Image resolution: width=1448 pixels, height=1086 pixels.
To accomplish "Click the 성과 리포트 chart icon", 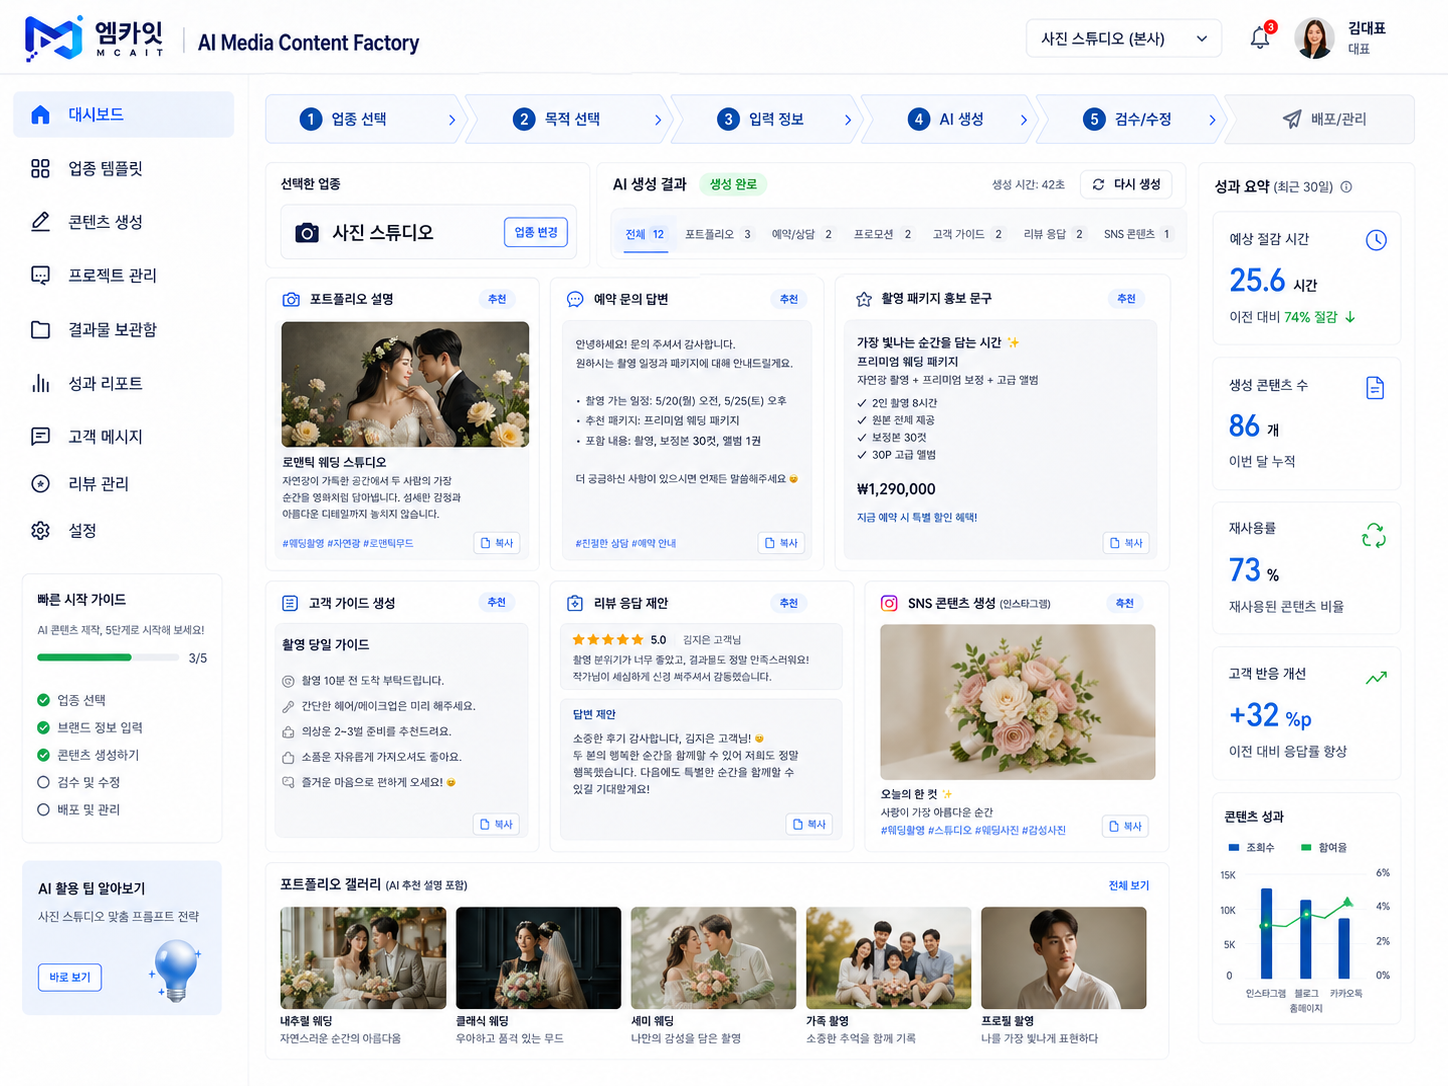I will pyautogui.click(x=40, y=383).
